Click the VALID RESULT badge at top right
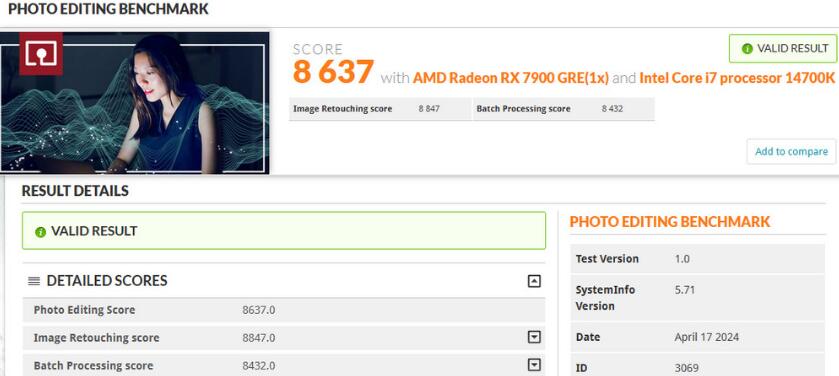 [x=784, y=49]
